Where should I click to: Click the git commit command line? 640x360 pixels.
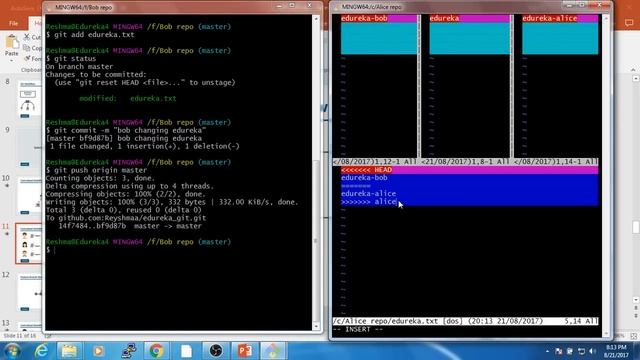click(126, 130)
